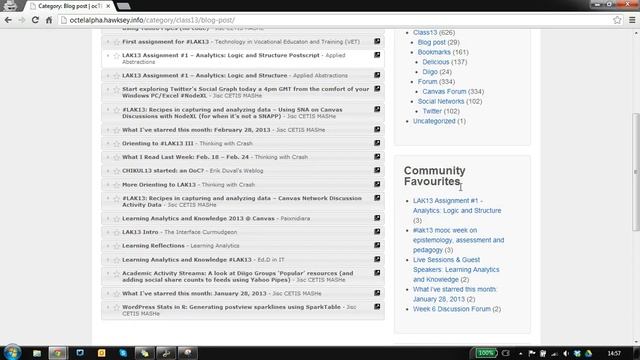Open the Canvas Forum category

coord(444,91)
